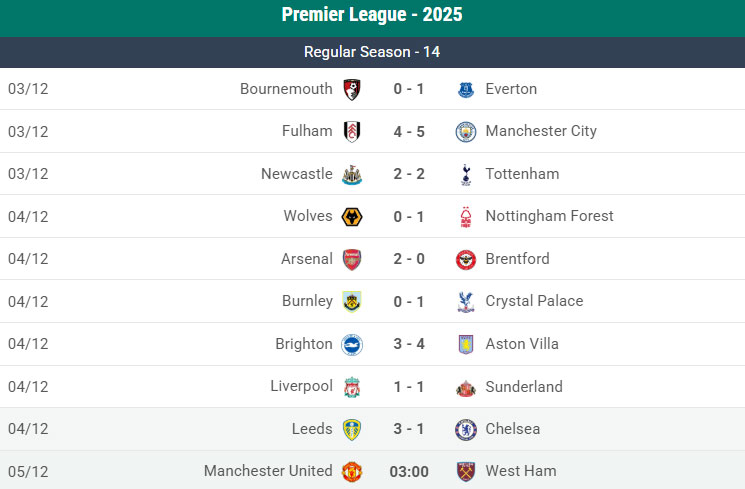Click the Everton club crest
The width and height of the screenshot is (745, 489).
point(465,89)
